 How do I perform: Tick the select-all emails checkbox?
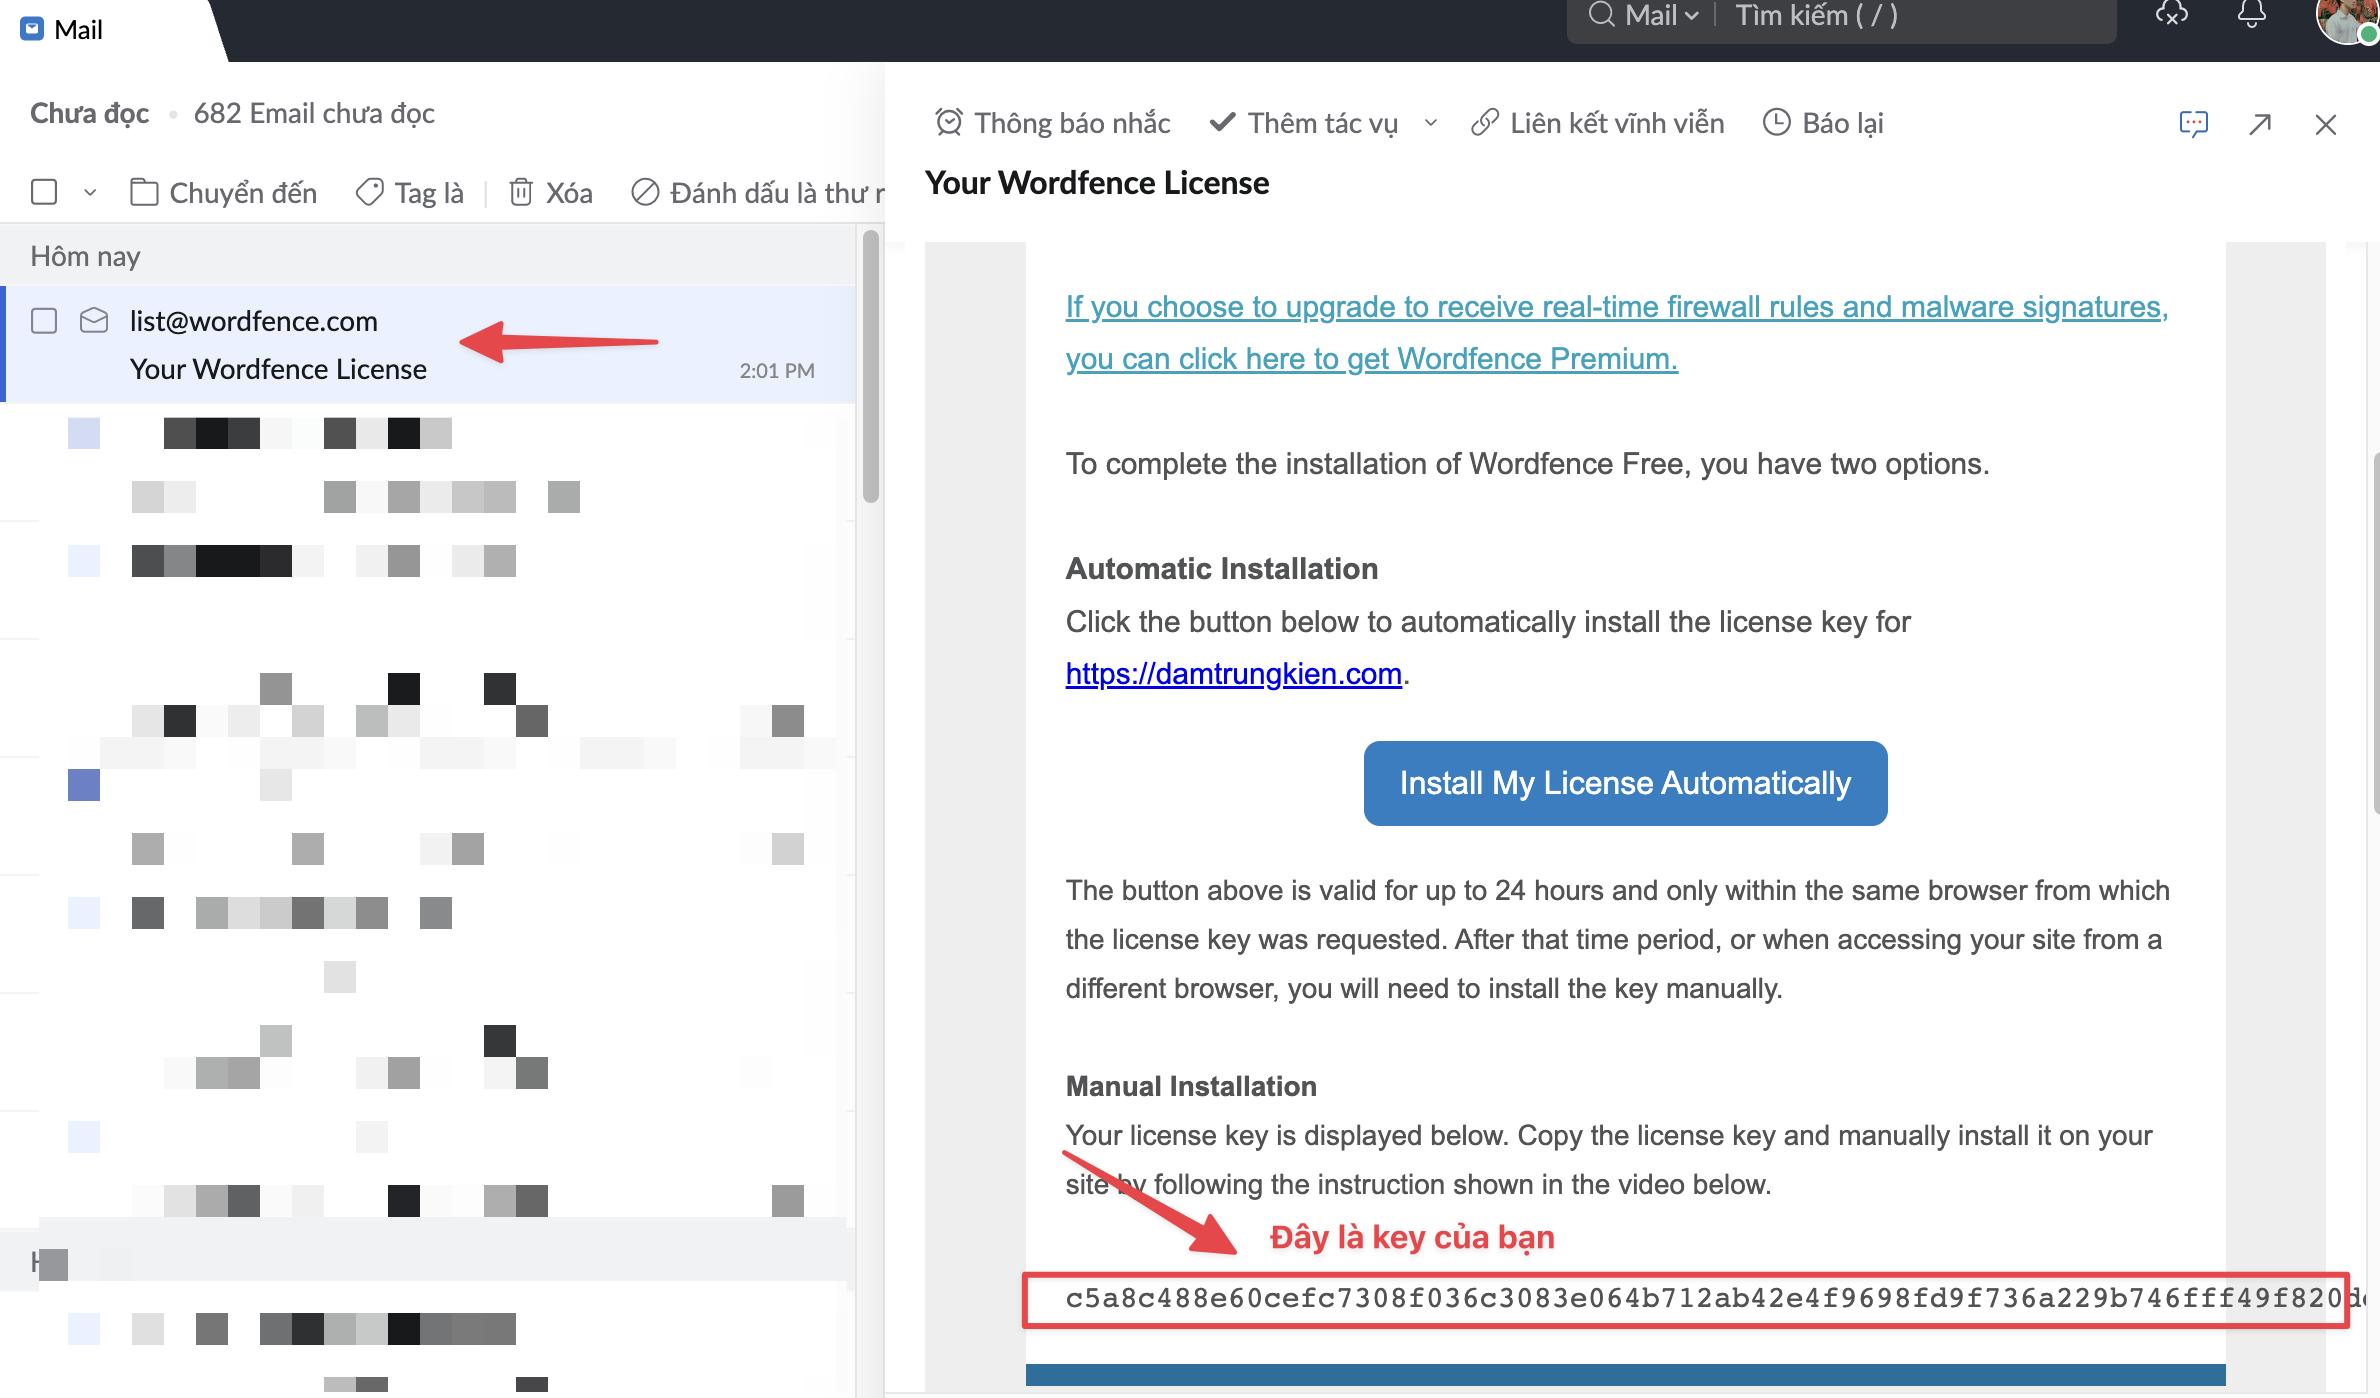pos(44,191)
